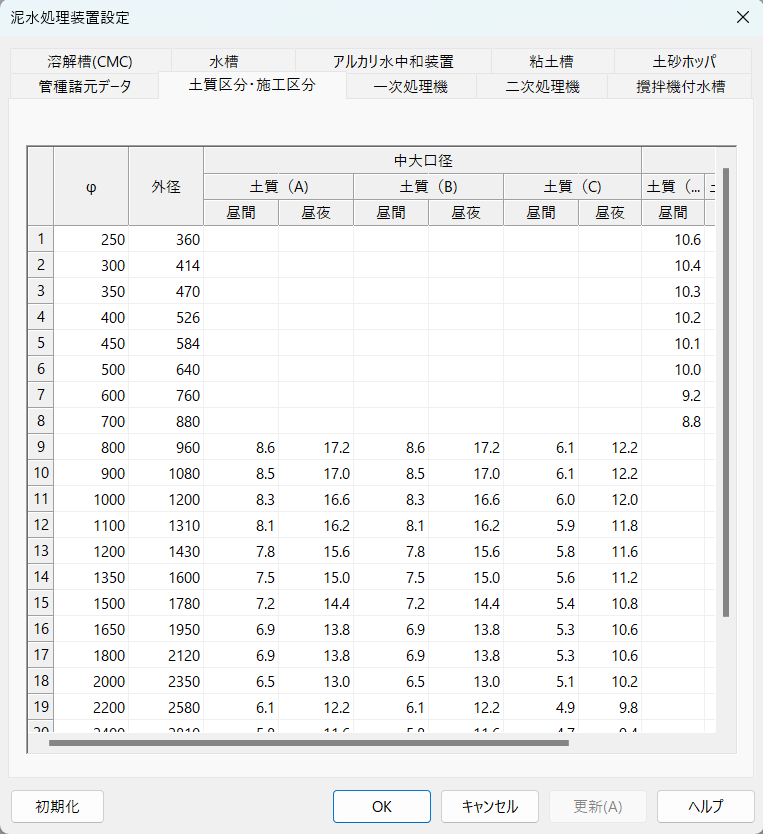Click the 土質 (A) 昼間 cell showing 7.2

click(241, 603)
